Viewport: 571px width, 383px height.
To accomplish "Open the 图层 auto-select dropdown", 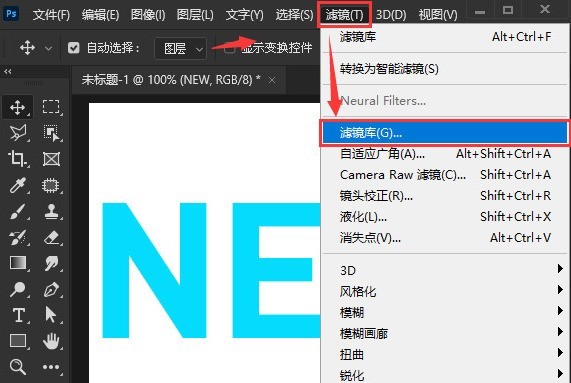I will (181, 48).
